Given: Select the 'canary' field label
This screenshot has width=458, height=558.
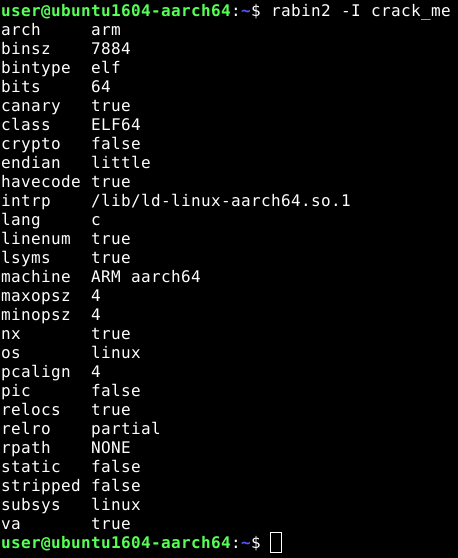Looking at the screenshot, I should 31,106.
